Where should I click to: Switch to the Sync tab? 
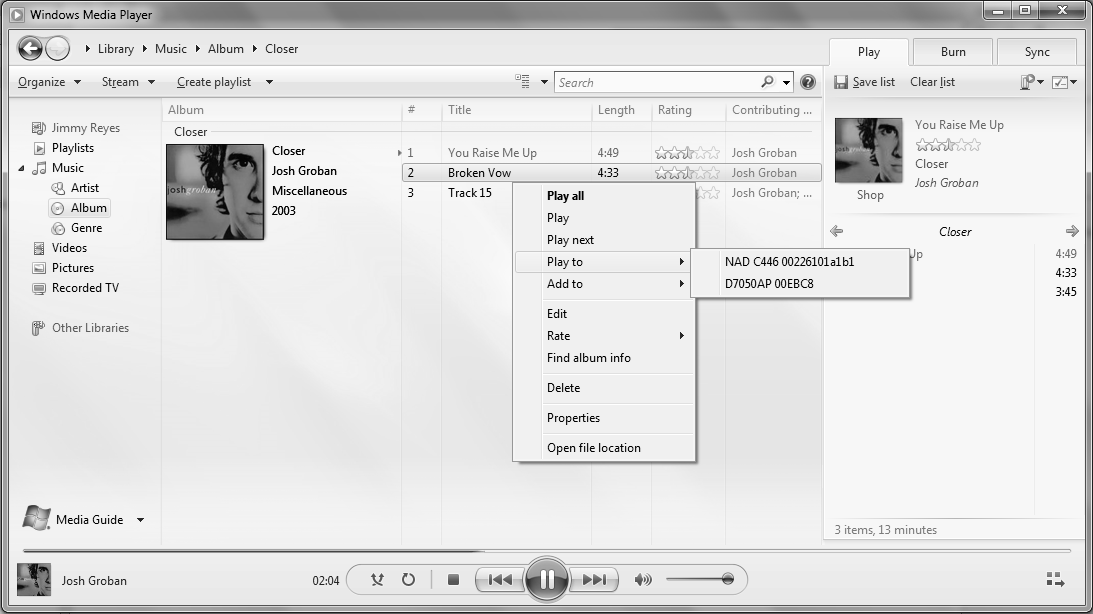click(x=1037, y=52)
